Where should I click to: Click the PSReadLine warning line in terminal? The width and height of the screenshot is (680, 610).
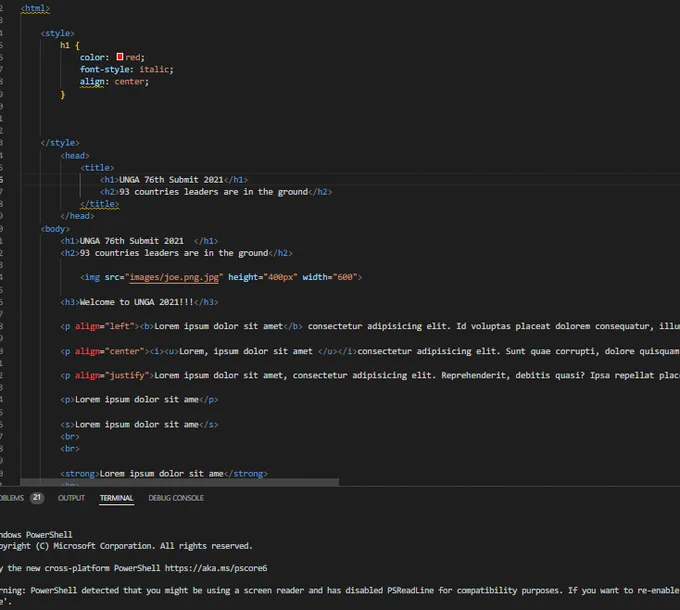coord(340,590)
